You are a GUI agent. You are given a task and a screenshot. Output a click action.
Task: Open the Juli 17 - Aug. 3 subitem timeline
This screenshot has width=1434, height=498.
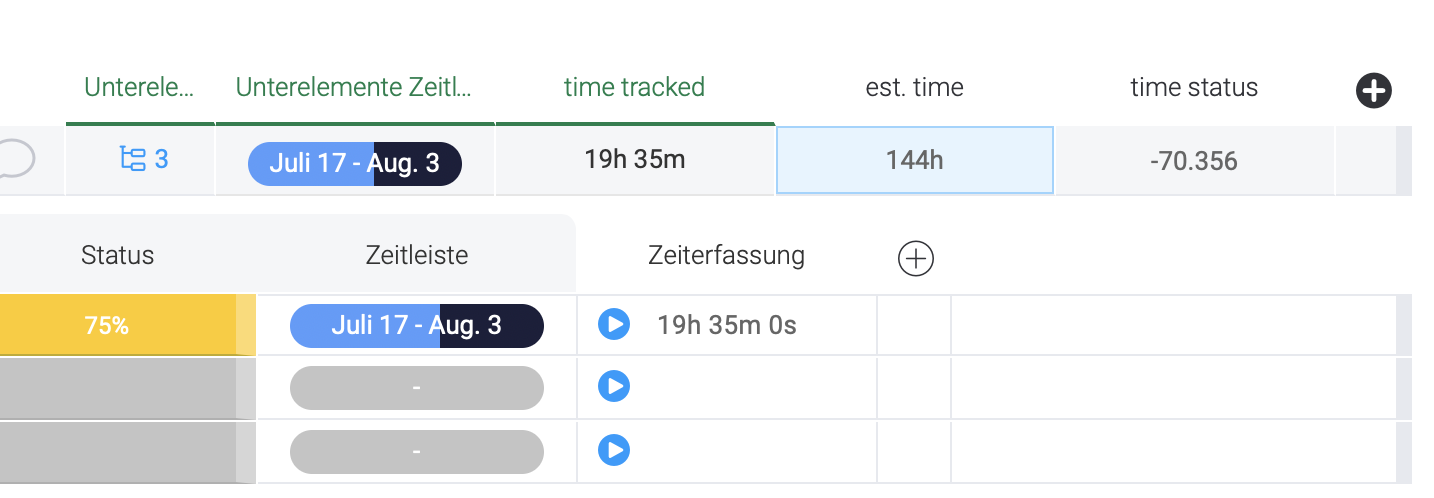point(417,326)
